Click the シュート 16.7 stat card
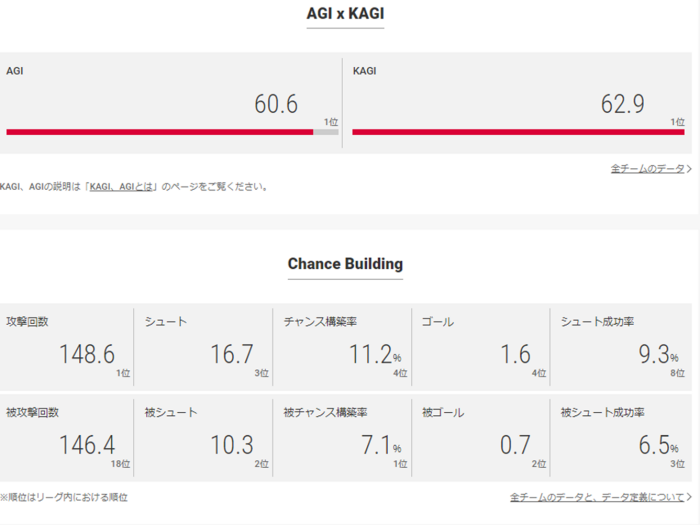700x525 pixels. 204,346
